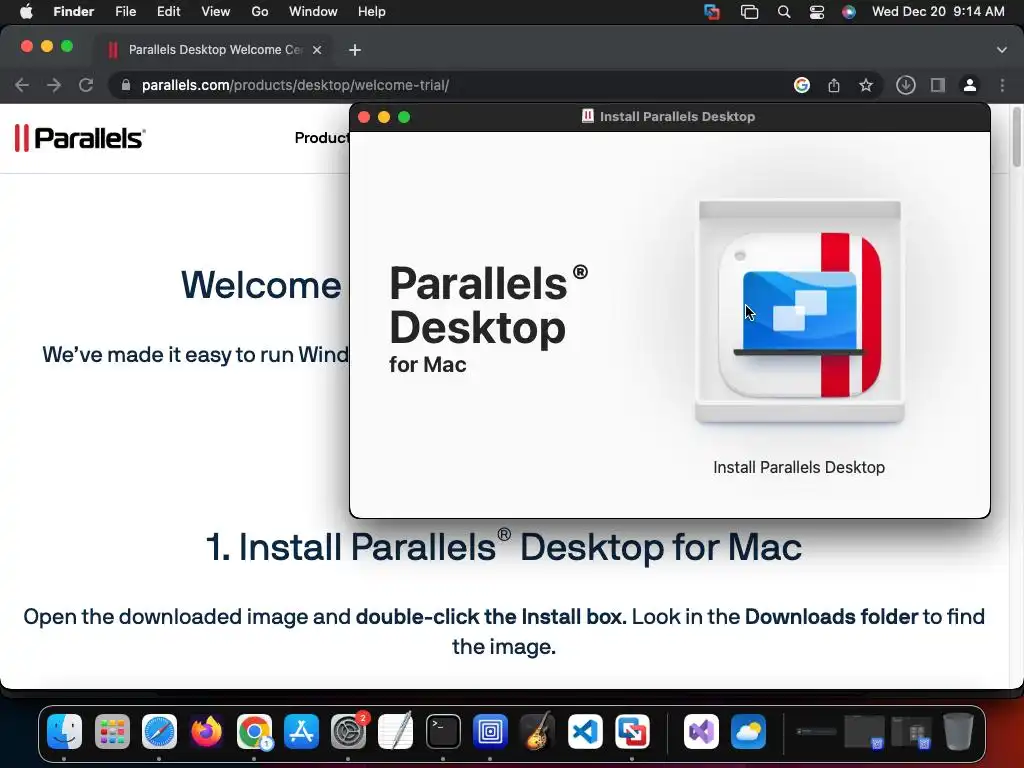Open the Apple menu
The width and height of the screenshot is (1024, 768).
(x=26, y=12)
